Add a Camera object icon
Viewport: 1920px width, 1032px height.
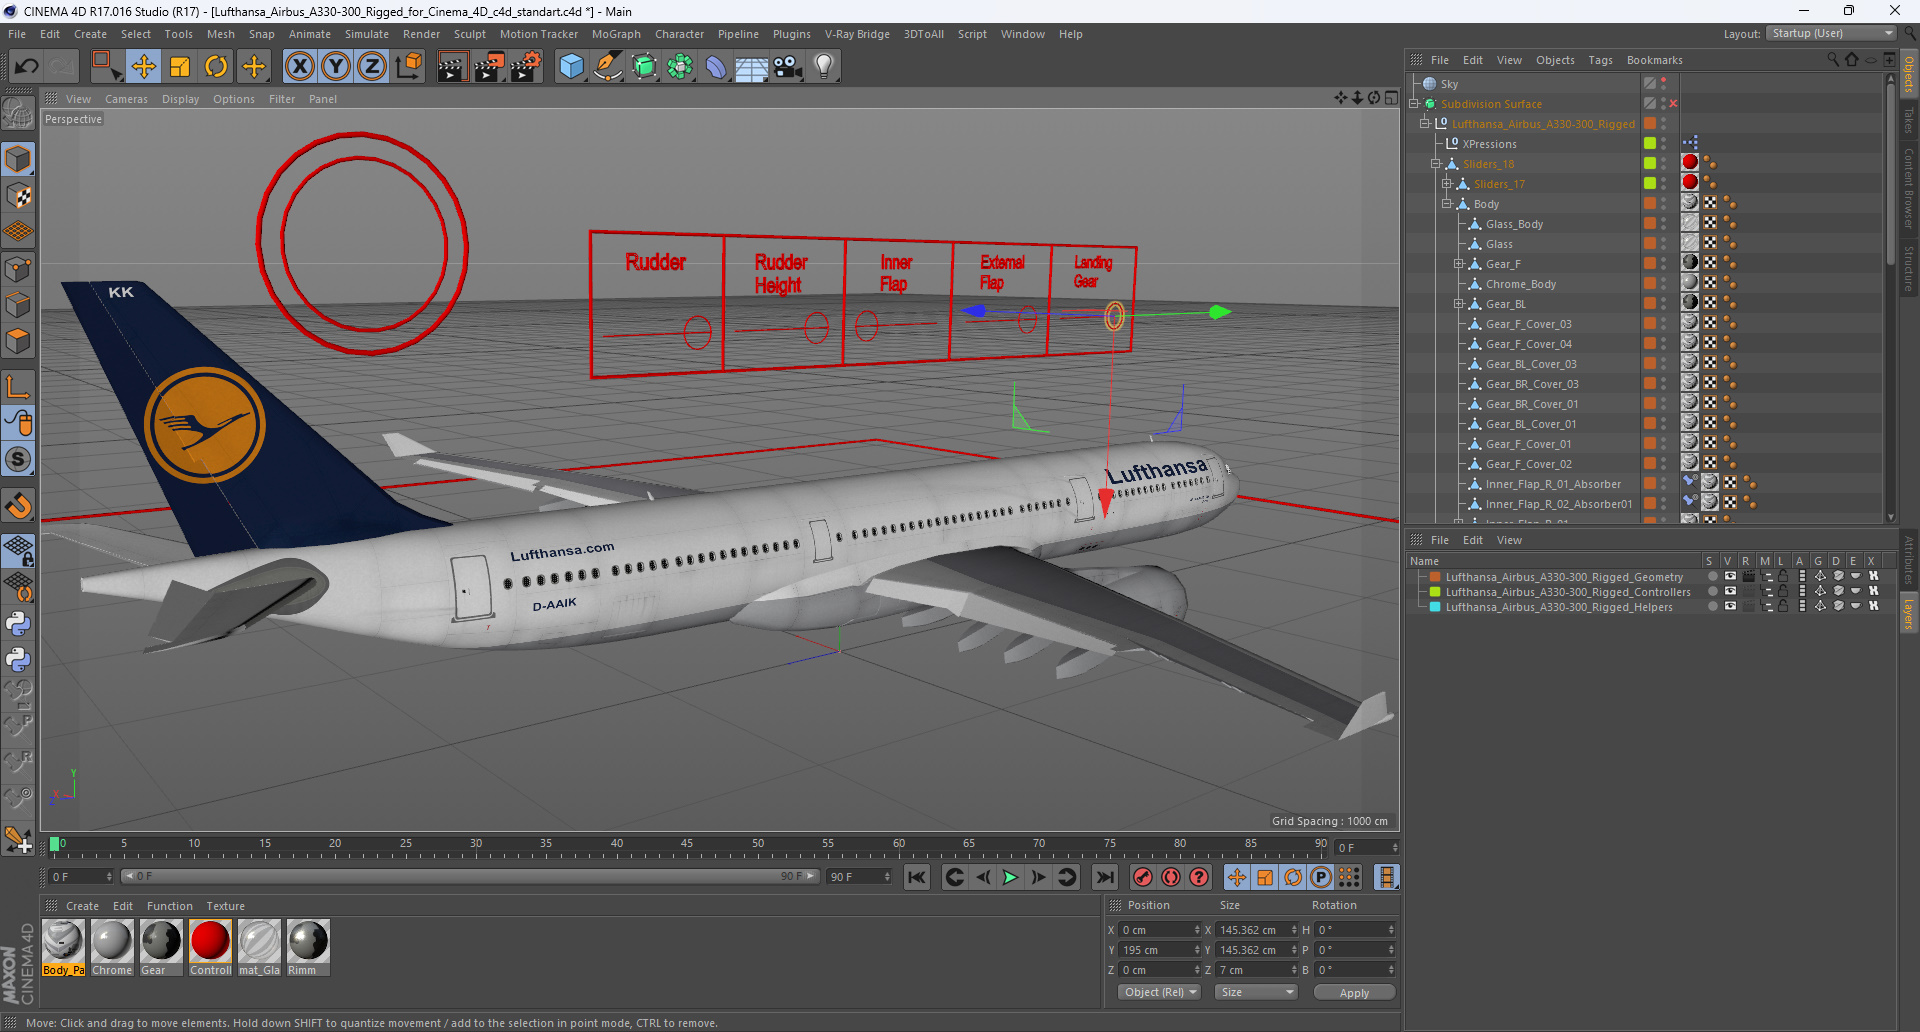[788, 67]
